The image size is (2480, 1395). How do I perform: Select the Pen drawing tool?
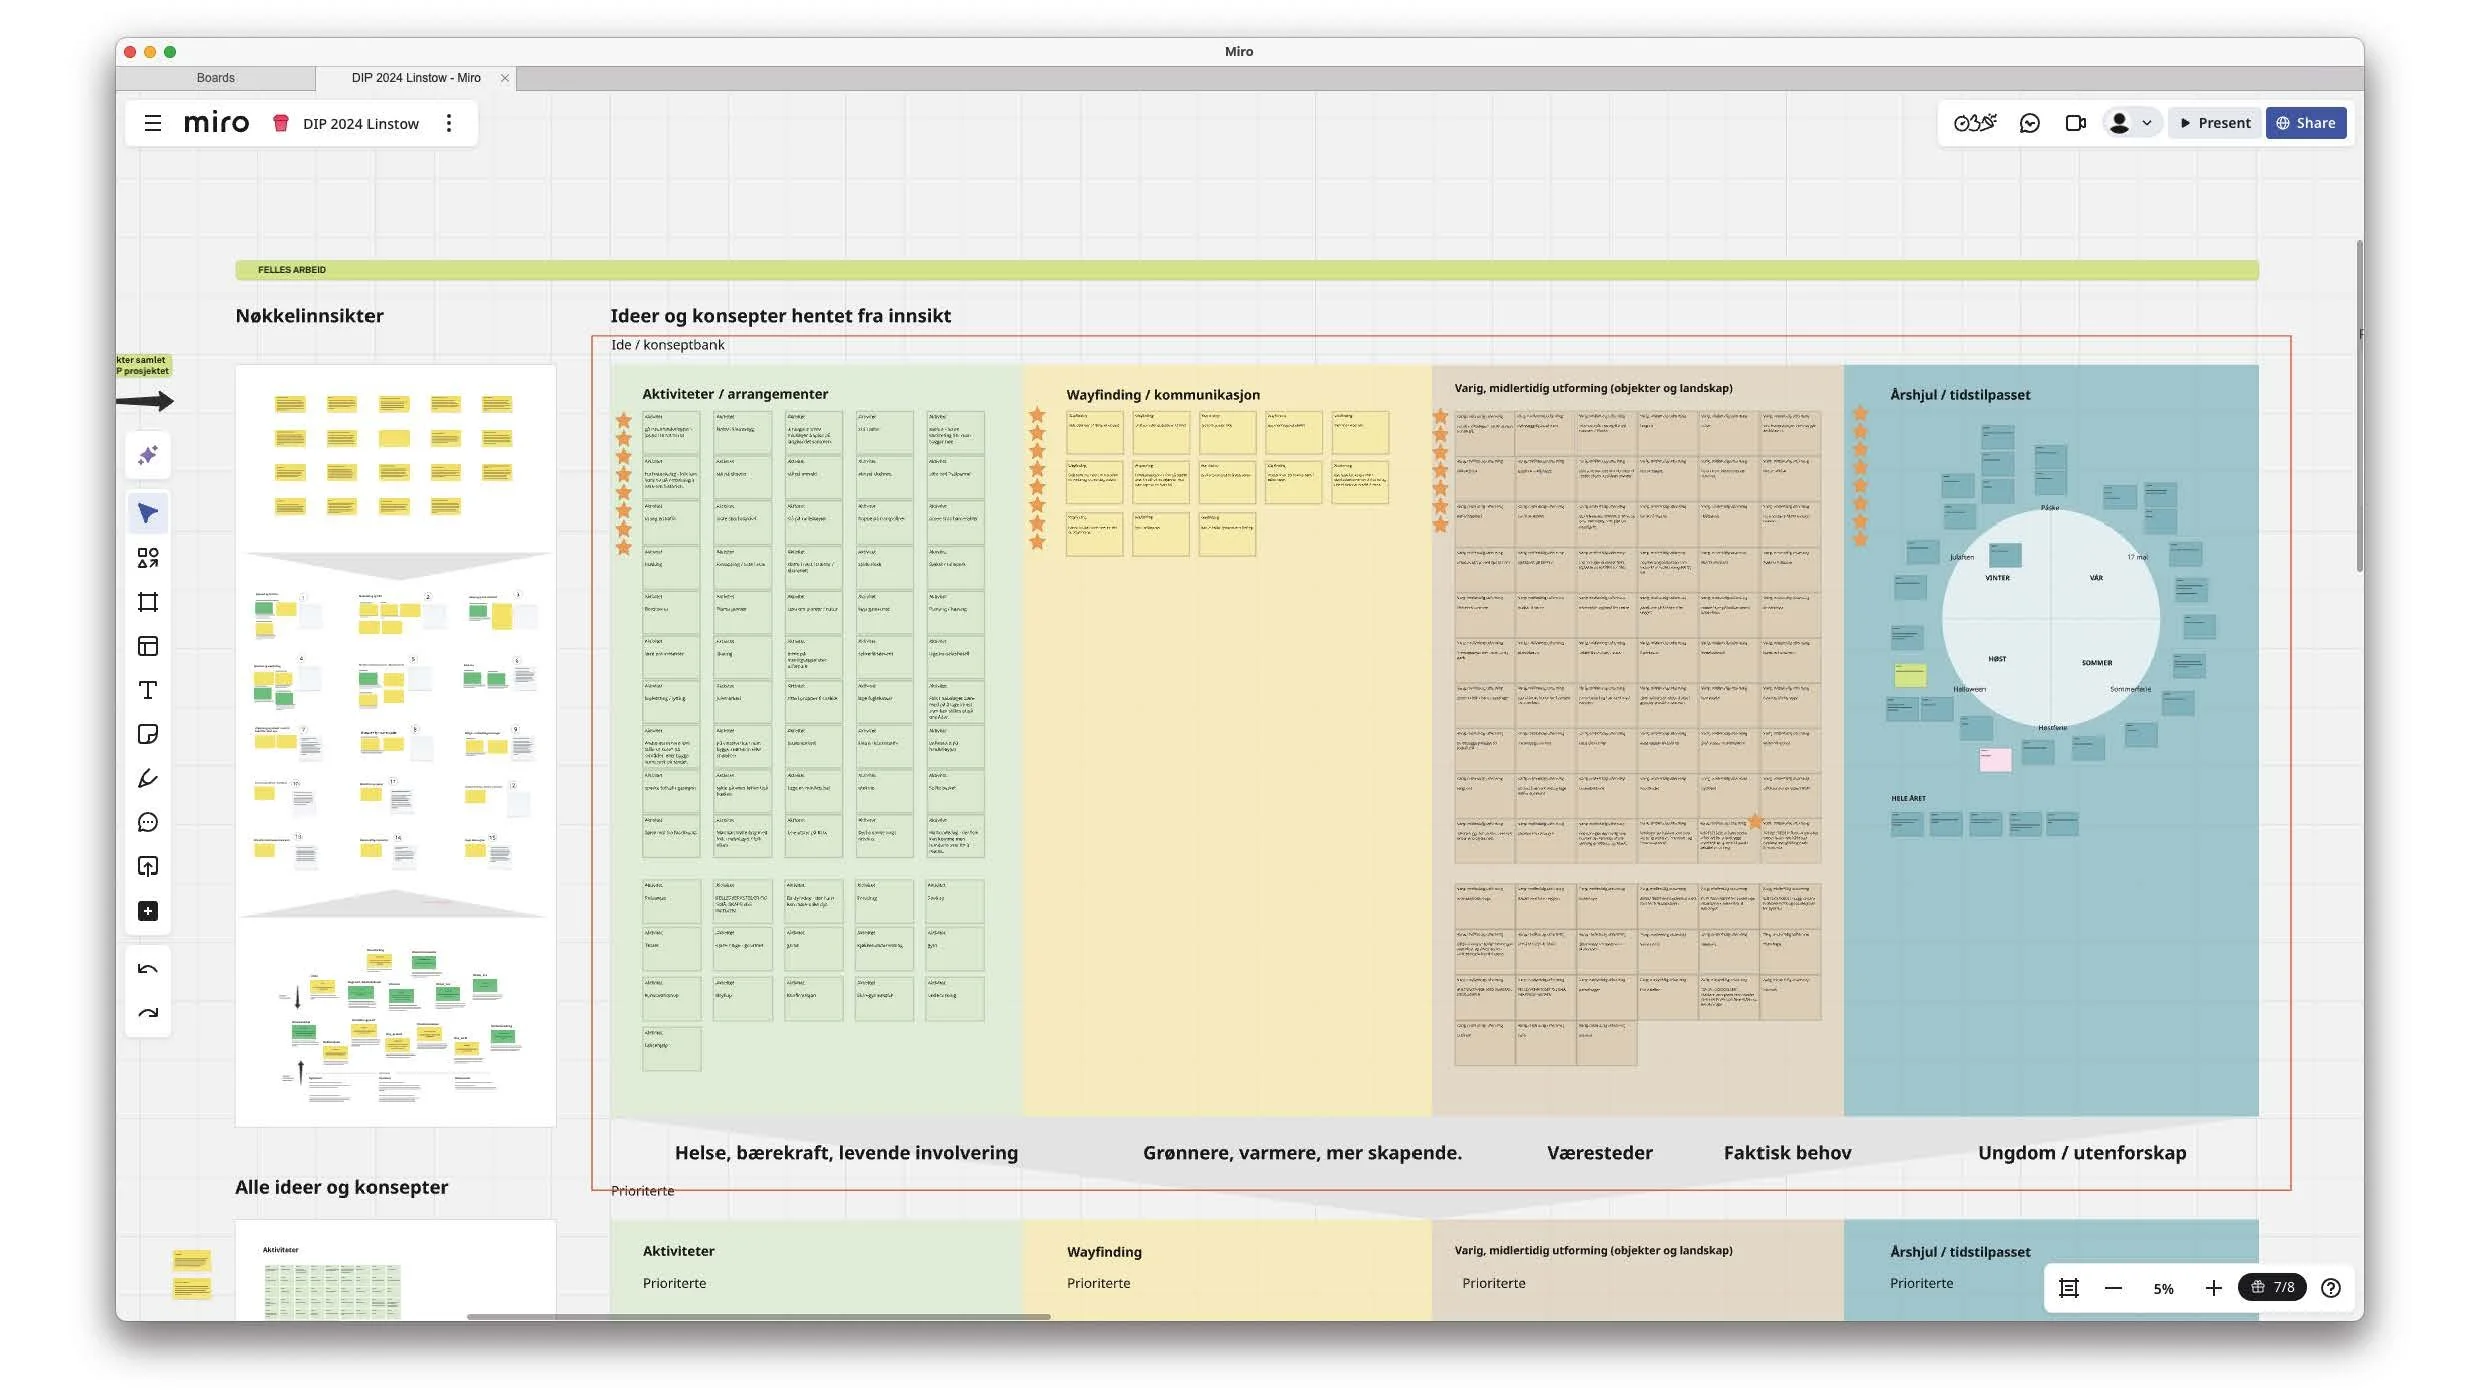148,779
